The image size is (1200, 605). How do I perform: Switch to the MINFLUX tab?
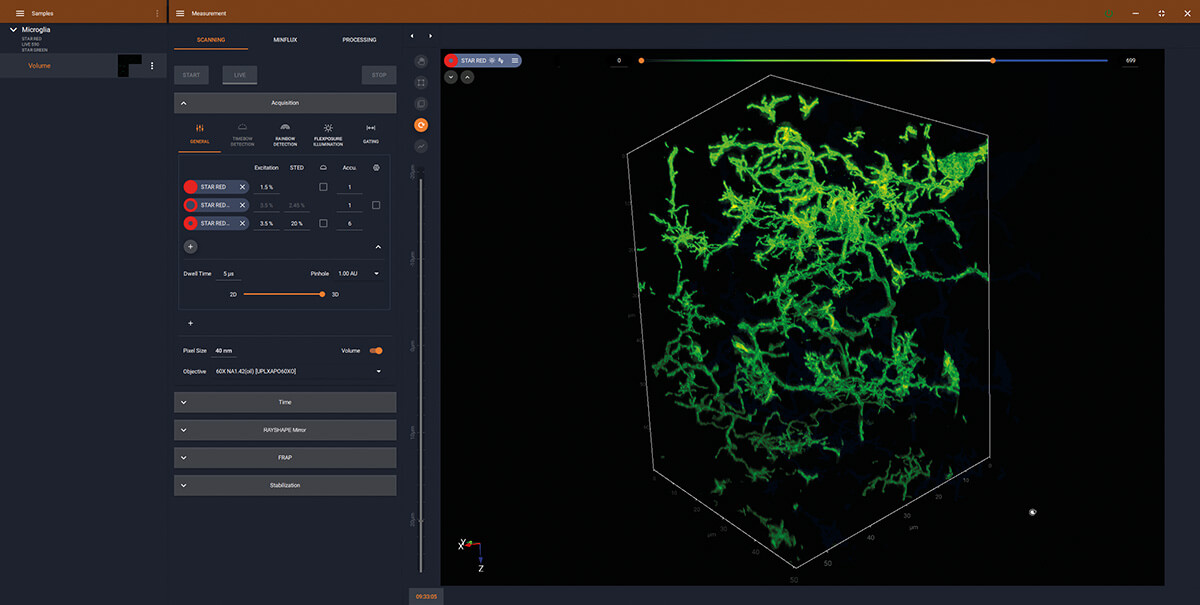[x=285, y=40]
